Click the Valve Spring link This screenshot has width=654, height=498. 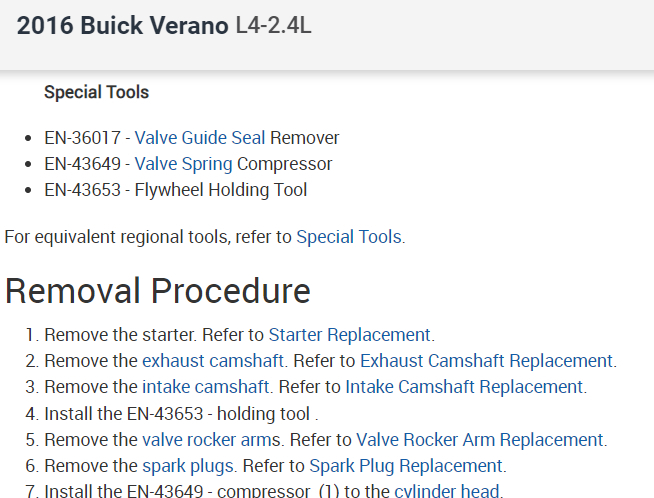tap(183, 164)
